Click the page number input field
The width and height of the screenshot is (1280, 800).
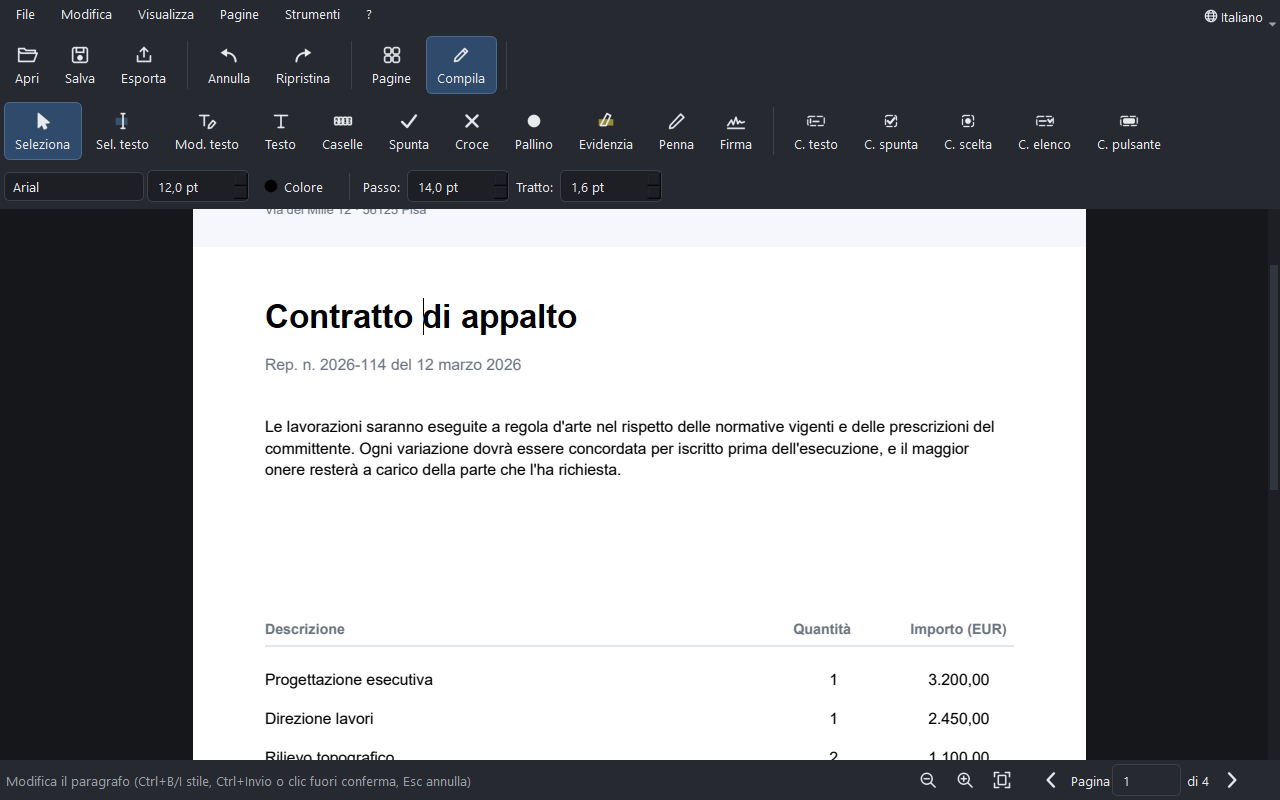coord(1146,781)
